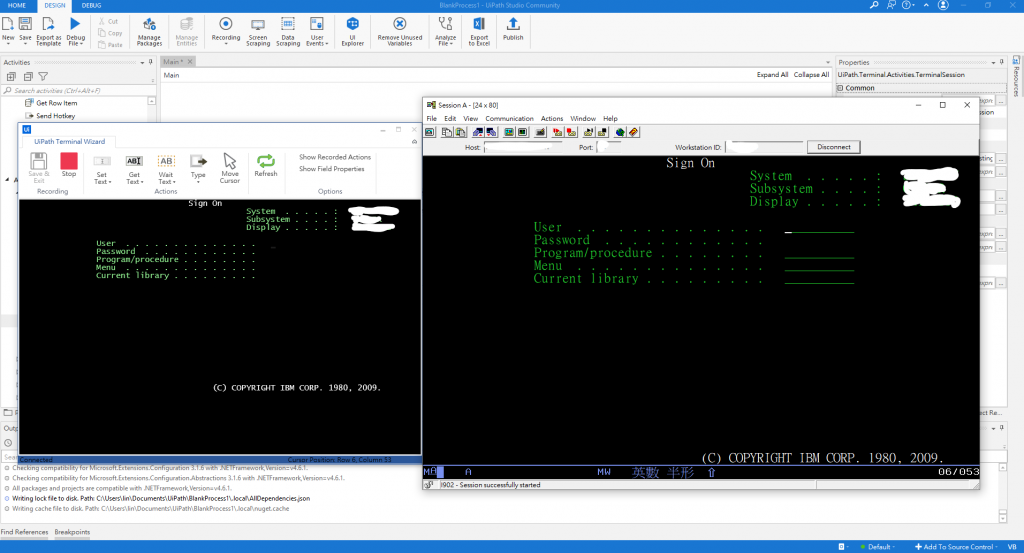Click the Screen Scraping tool
The image size is (1024, 553).
pos(258,31)
